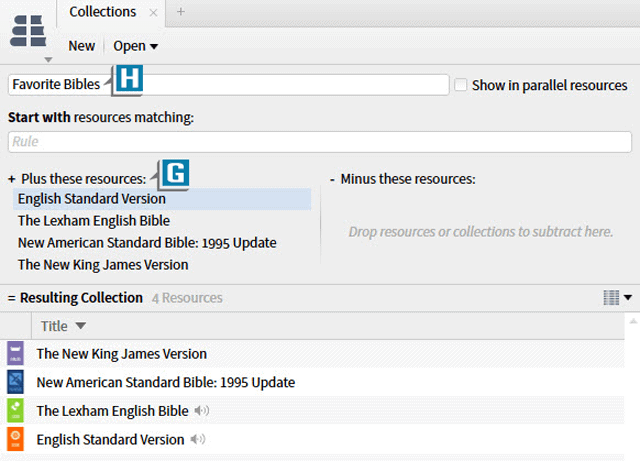Expand the Open dropdown menu
The width and height of the screenshot is (640, 461).
point(135,46)
